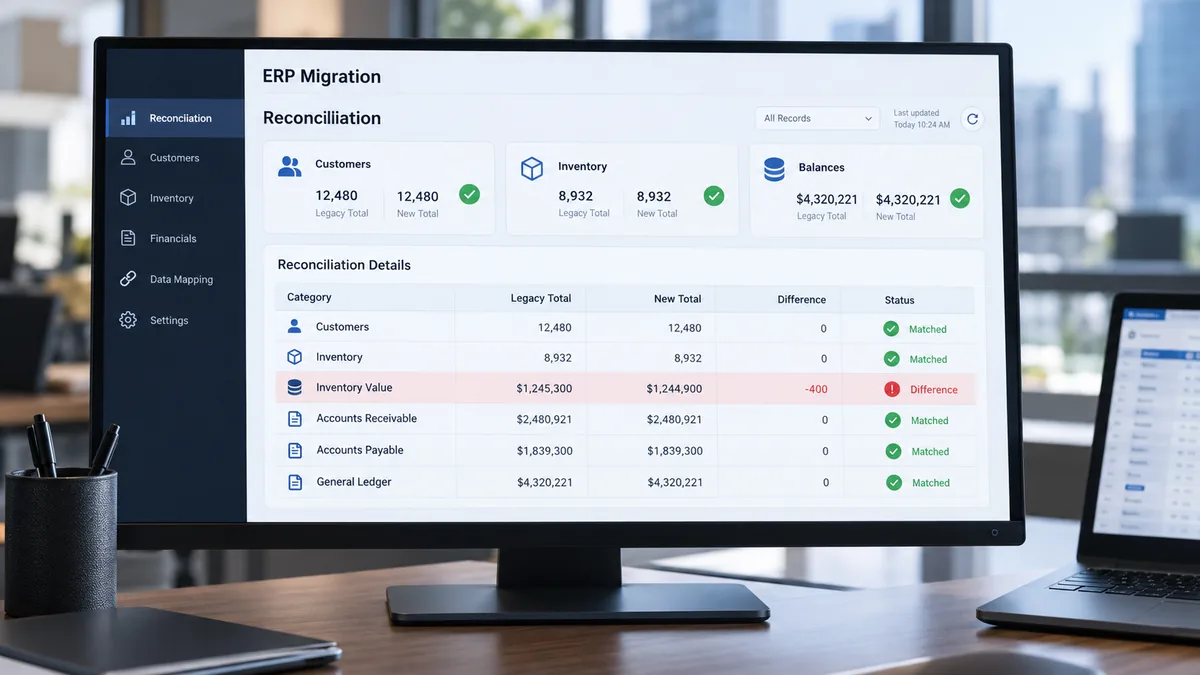Click the $1,244,900 new total cell

[x=674, y=388]
